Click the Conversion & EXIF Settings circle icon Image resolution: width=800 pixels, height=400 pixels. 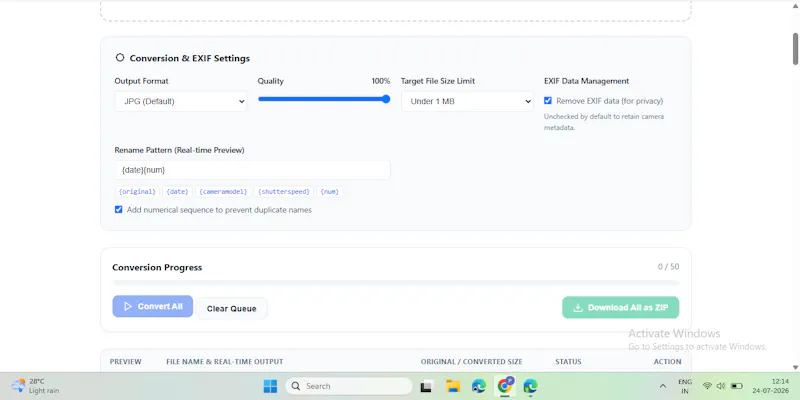point(119,58)
